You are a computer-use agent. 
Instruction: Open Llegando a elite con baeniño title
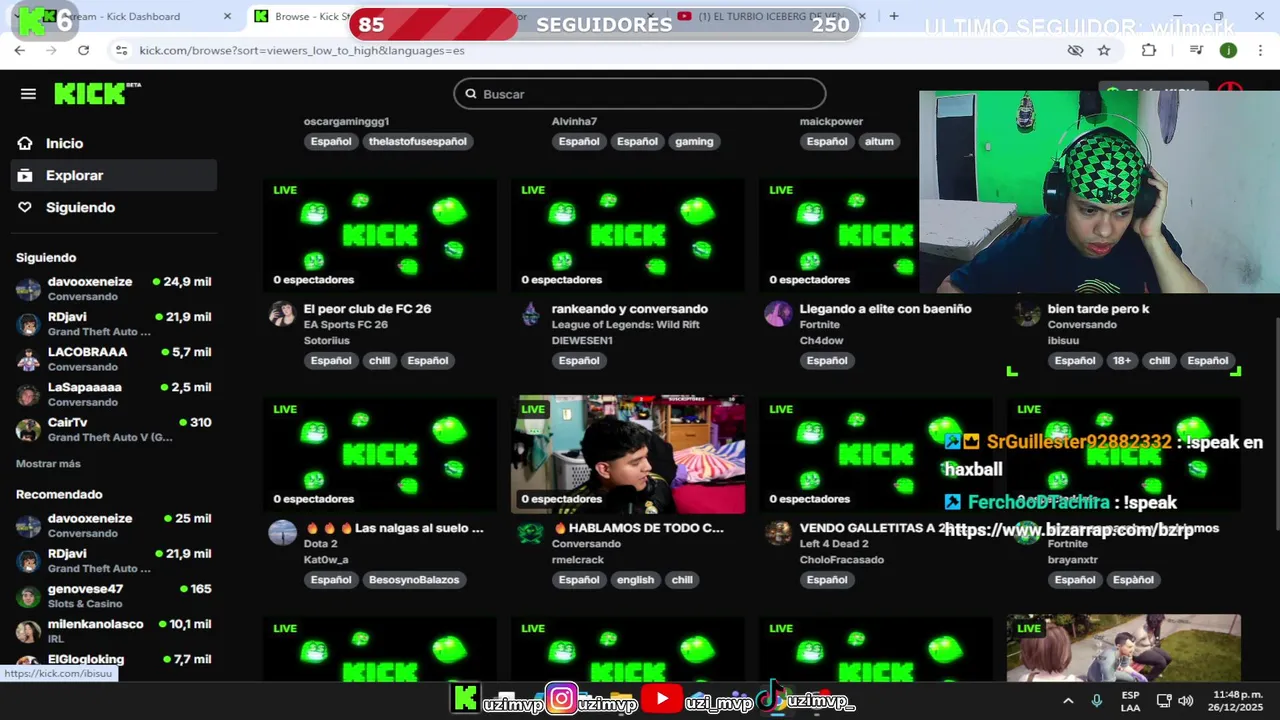point(885,309)
